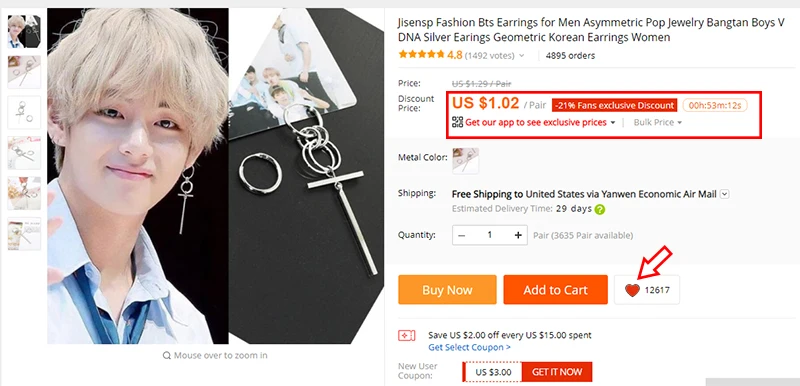Viewport: 800px width, 386px height.
Task: Click the QR code app icon
Action: pyautogui.click(x=457, y=122)
